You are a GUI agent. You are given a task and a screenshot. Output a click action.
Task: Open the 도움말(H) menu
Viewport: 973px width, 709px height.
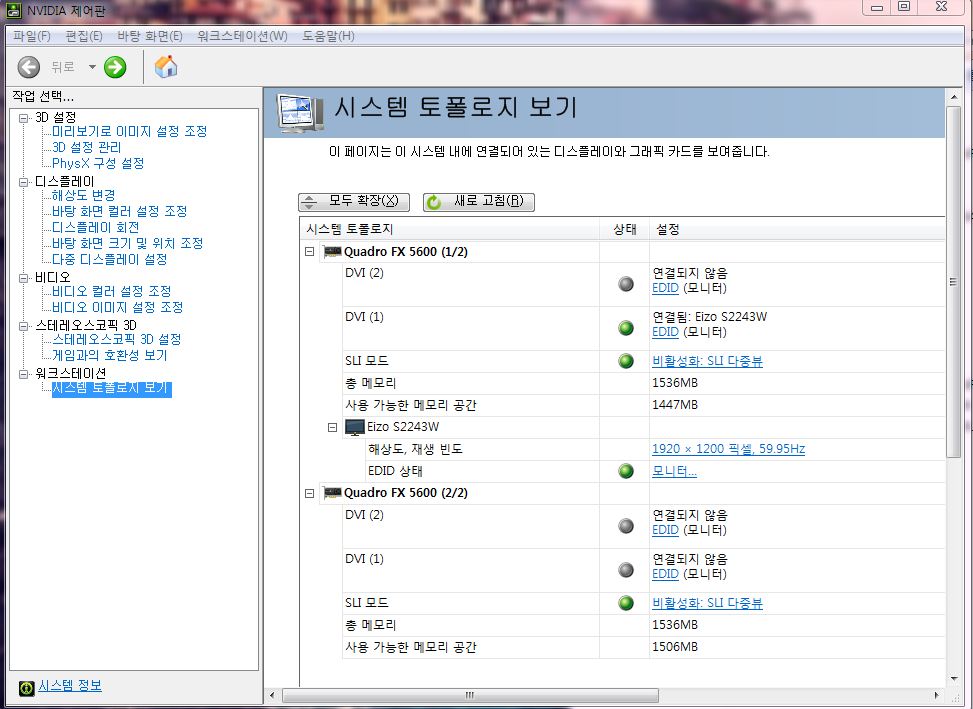[x=328, y=36]
